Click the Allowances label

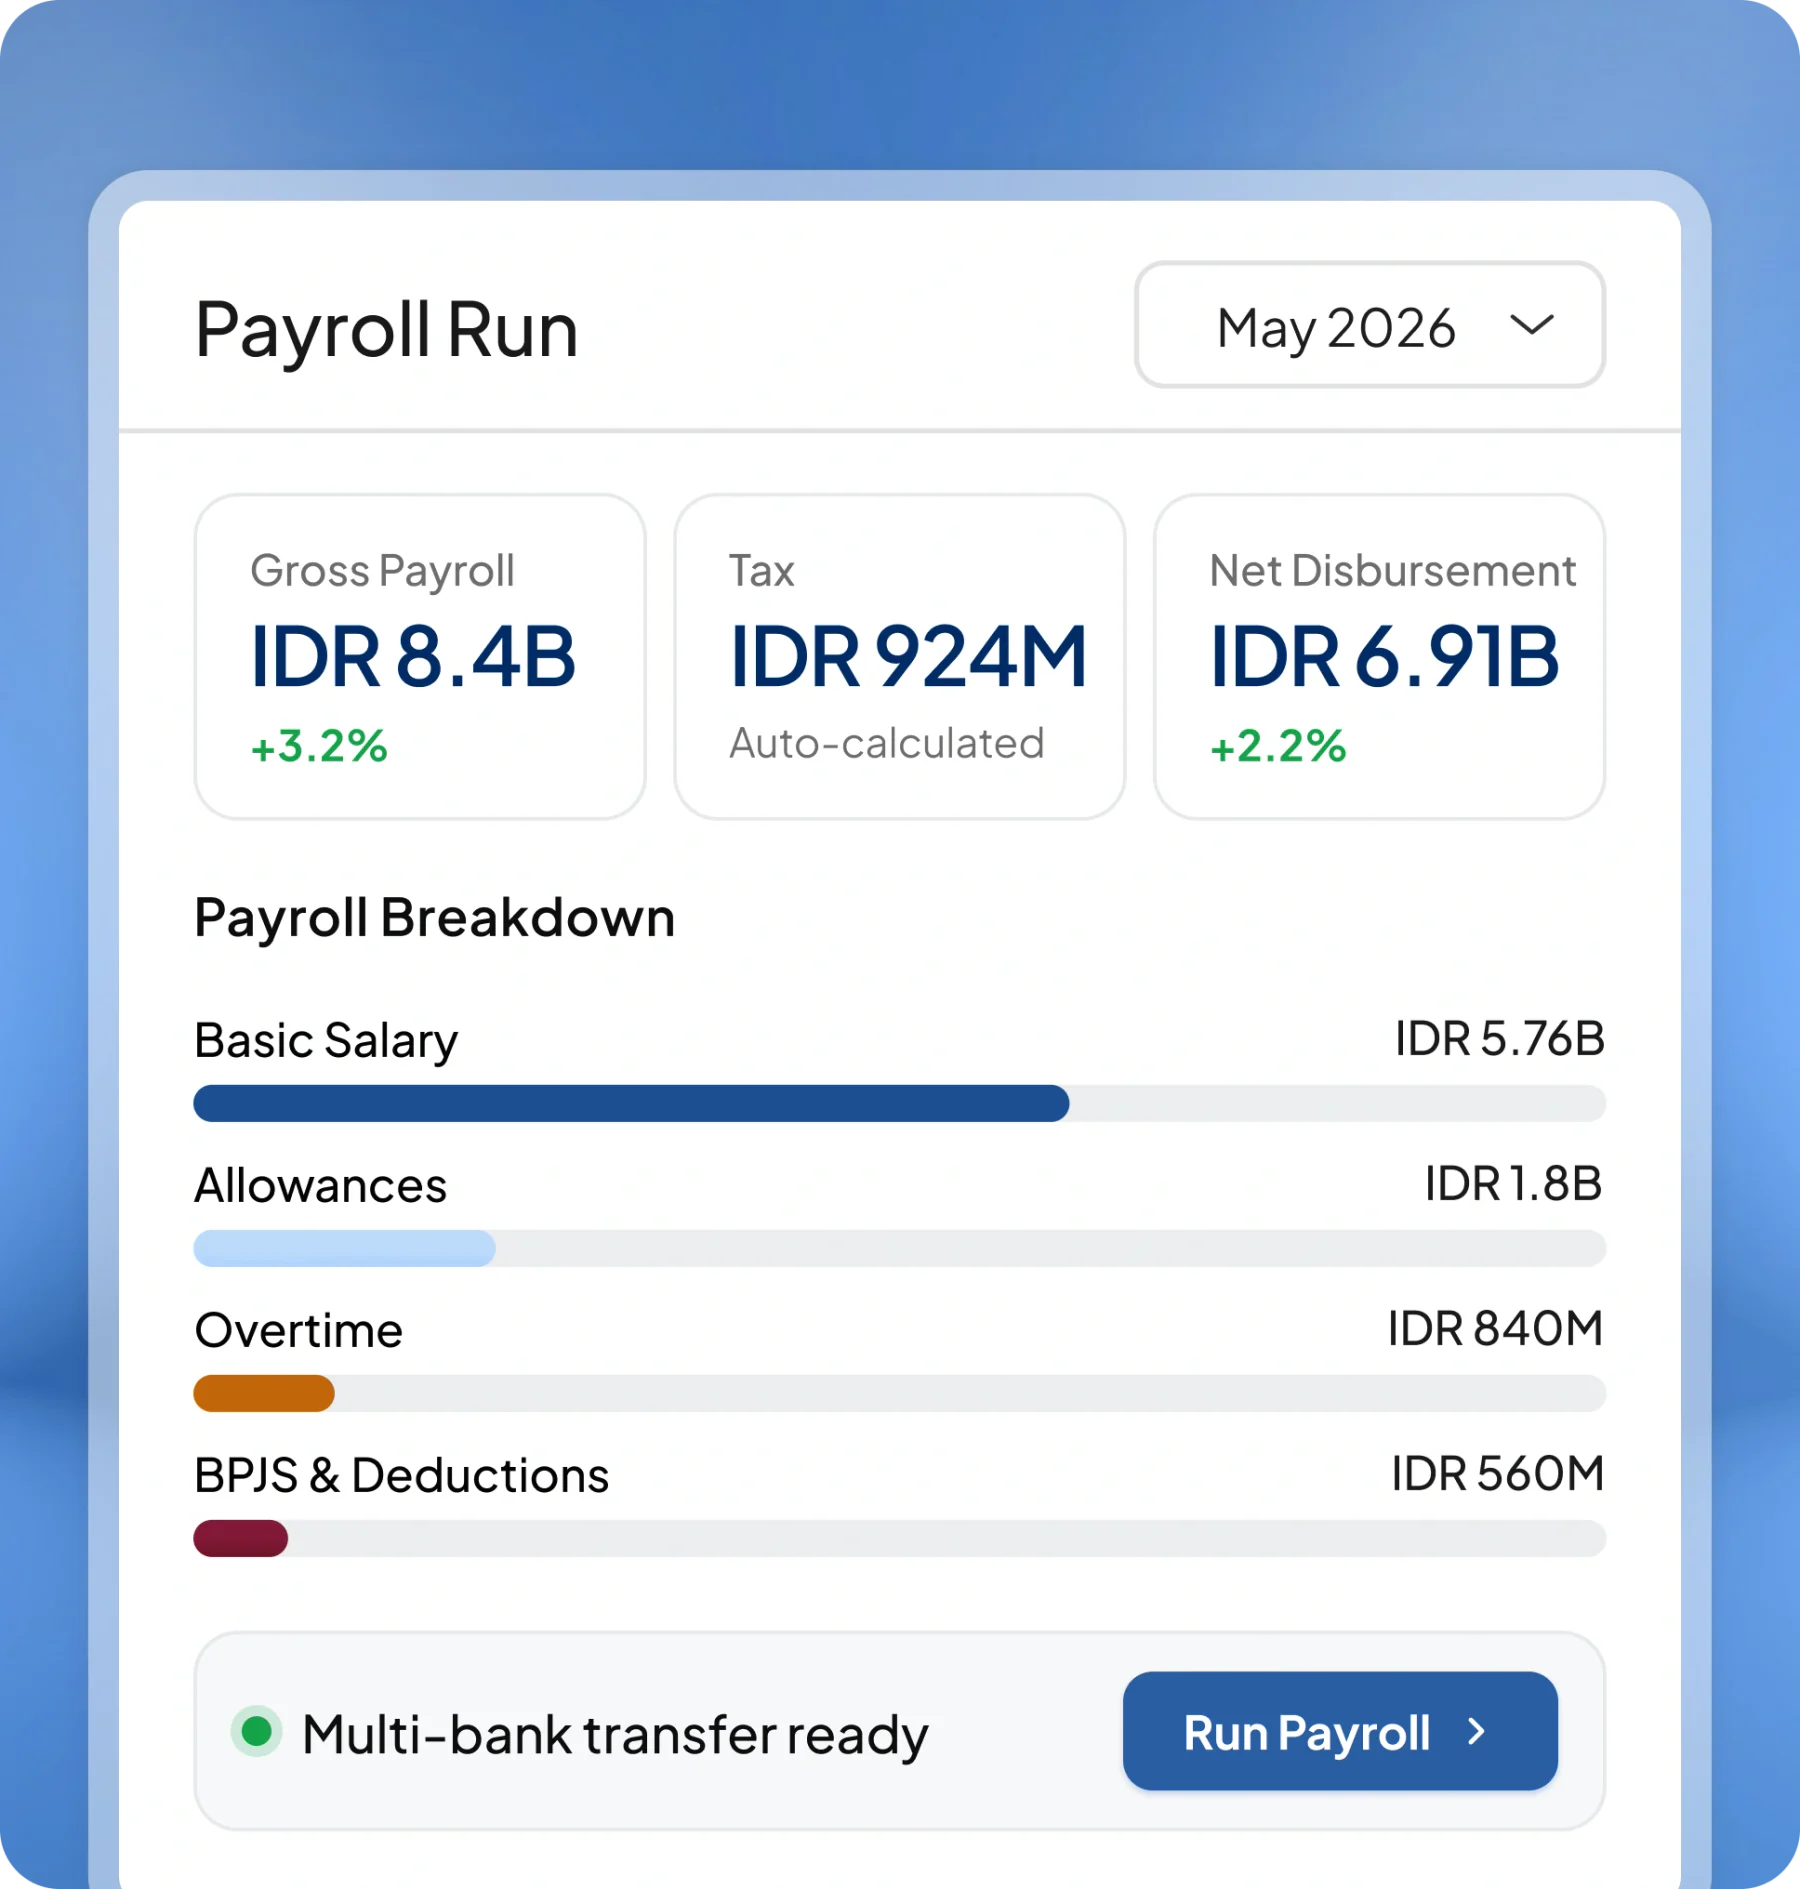click(321, 1185)
